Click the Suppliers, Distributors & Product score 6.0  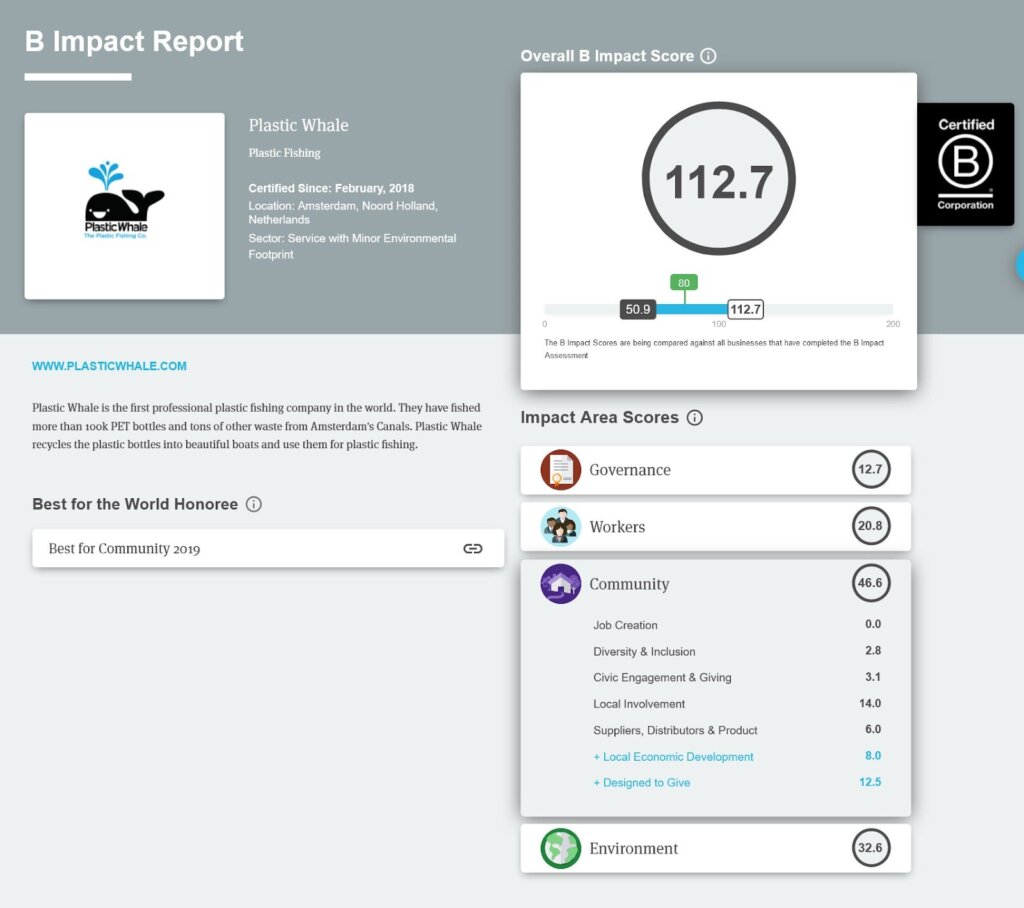click(x=873, y=729)
